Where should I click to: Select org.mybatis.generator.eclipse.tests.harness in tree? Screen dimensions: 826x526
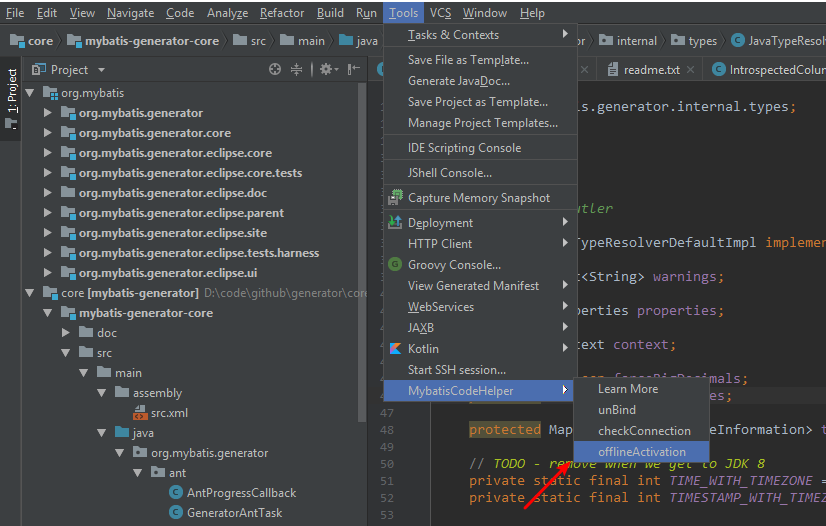pos(199,253)
